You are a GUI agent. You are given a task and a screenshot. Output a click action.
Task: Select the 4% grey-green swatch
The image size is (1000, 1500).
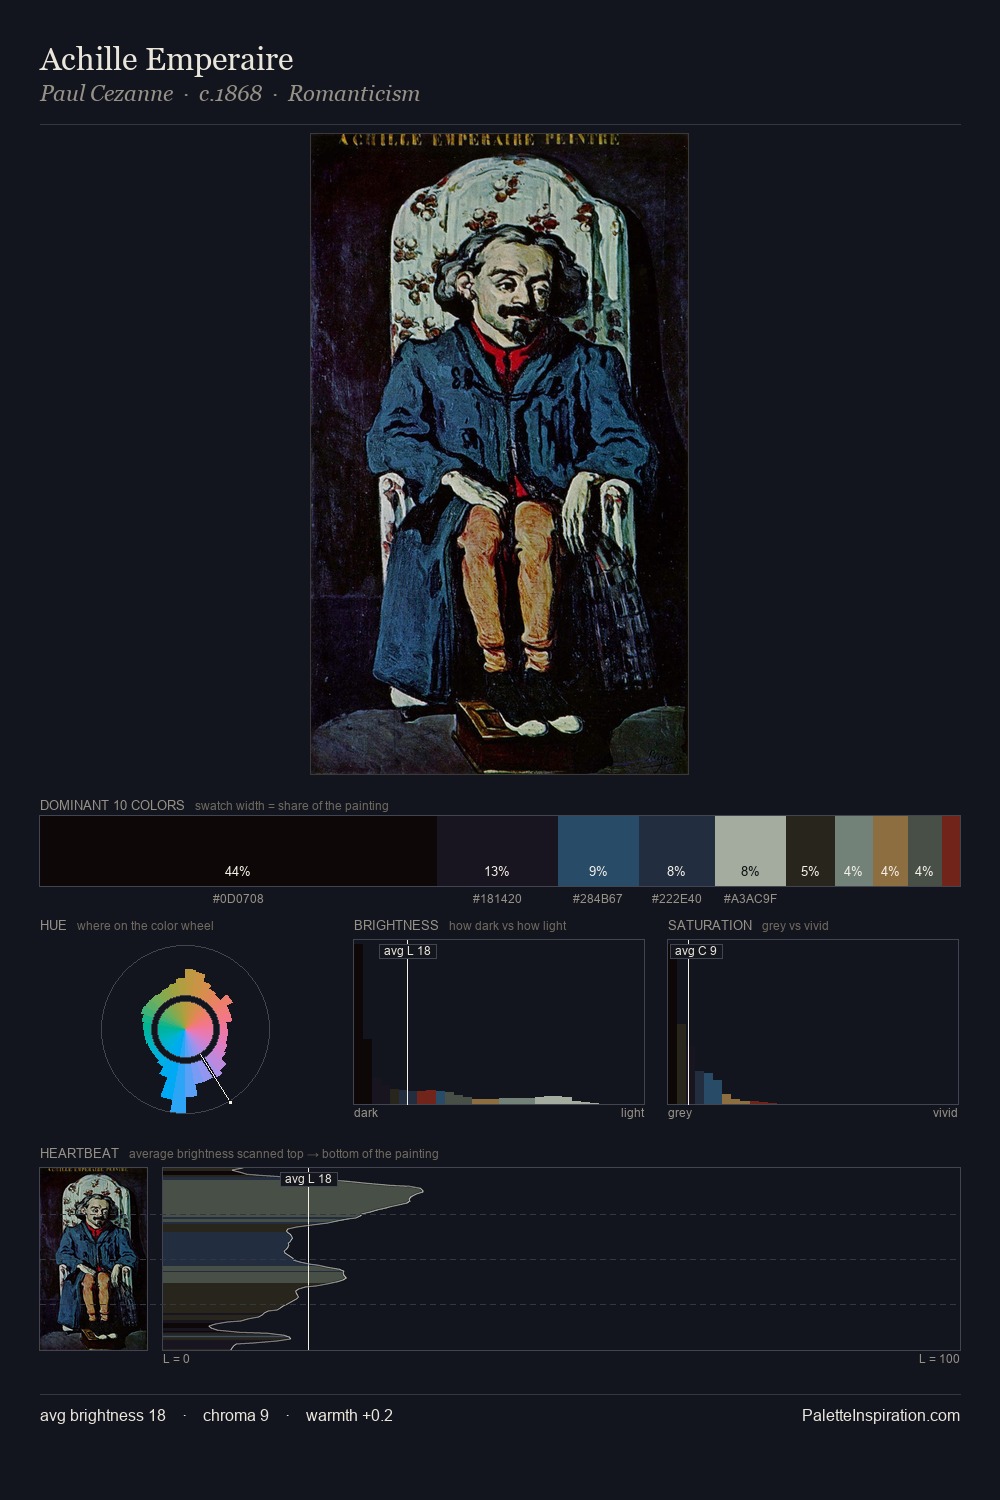click(x=854, y=851)
